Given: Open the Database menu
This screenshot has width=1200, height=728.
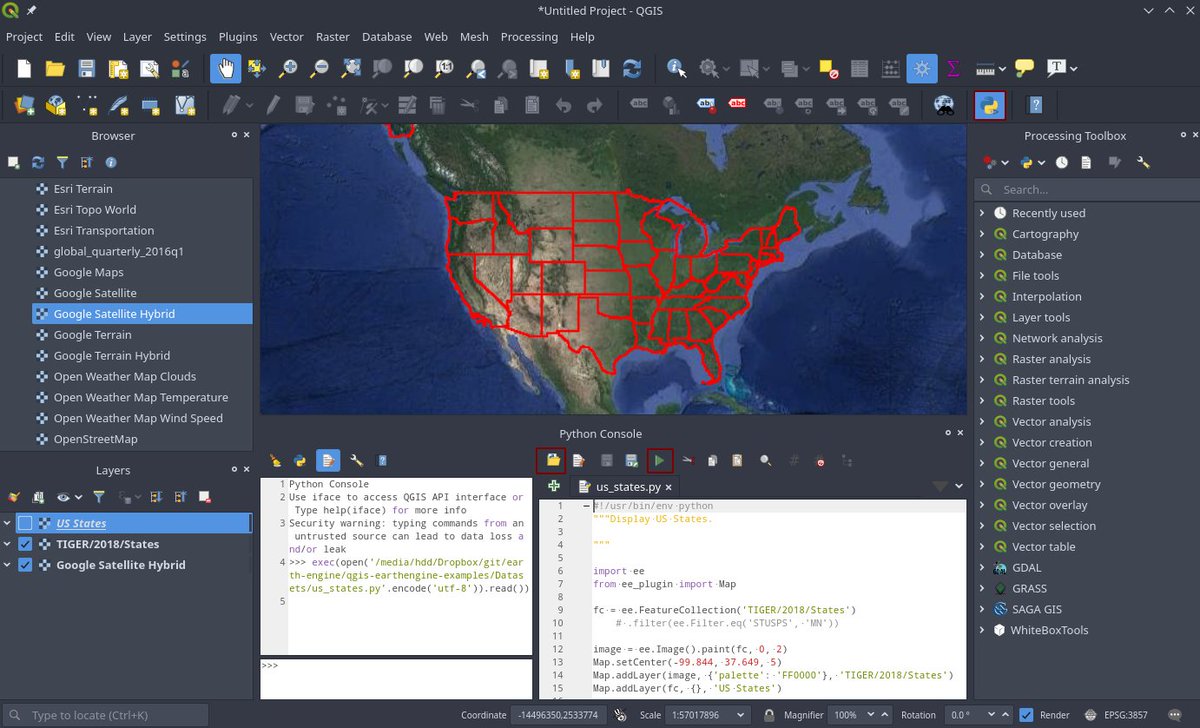Looking at the screenshot, I should coord(387,37).
